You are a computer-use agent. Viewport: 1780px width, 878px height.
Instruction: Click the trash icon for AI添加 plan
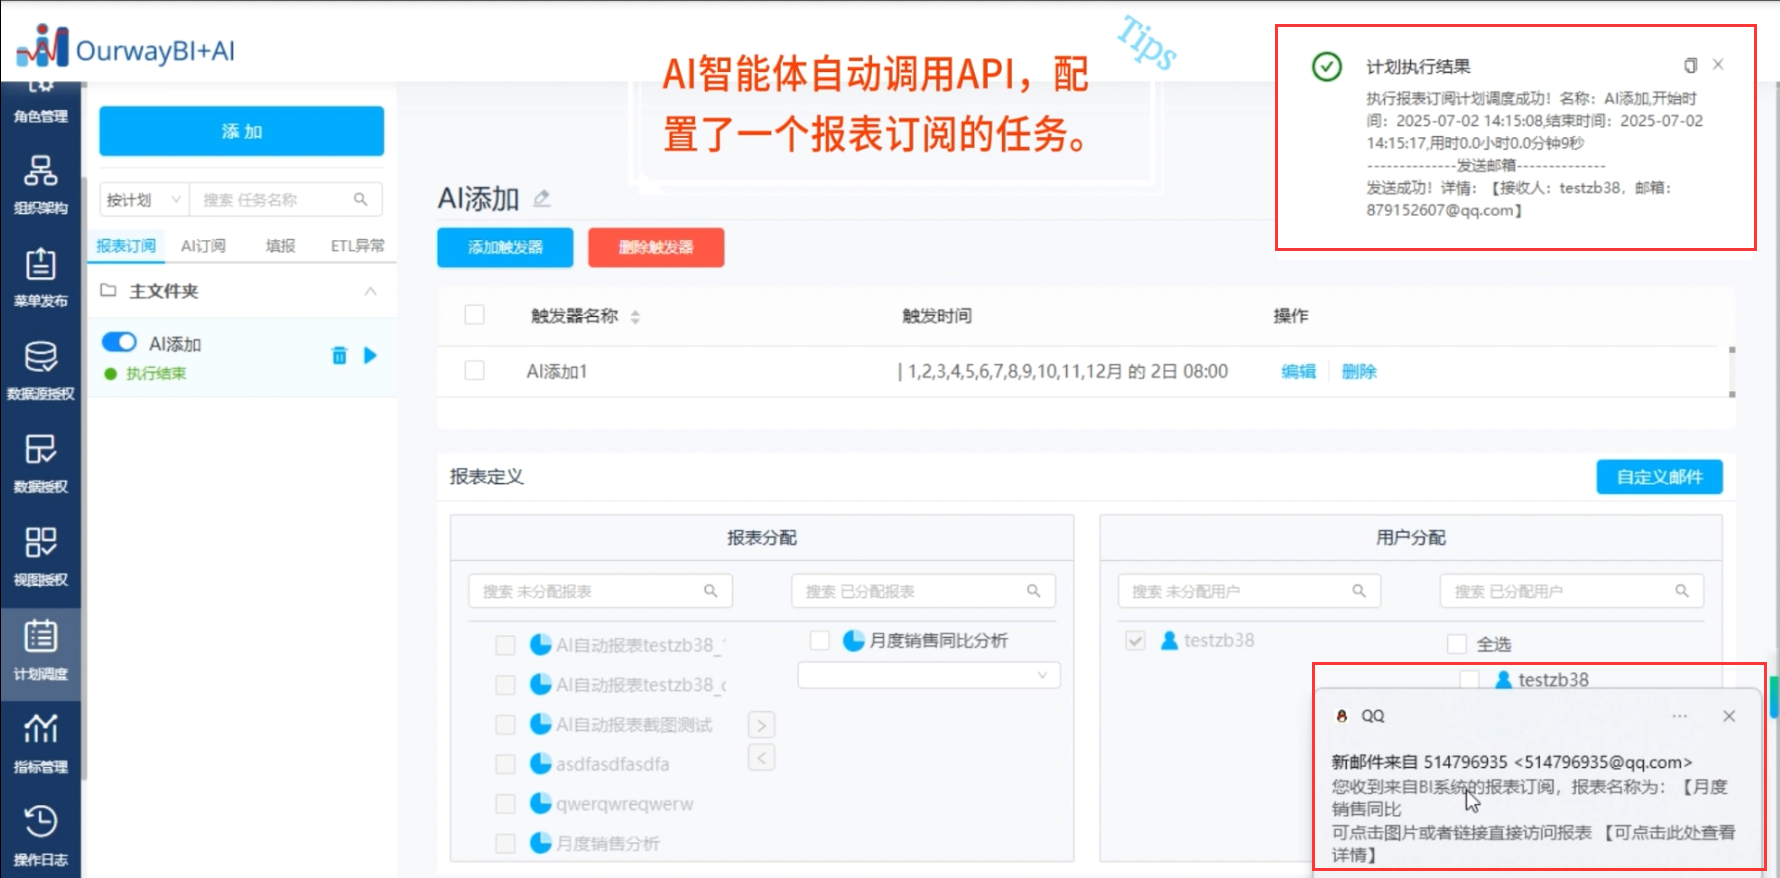pos(339,356)
